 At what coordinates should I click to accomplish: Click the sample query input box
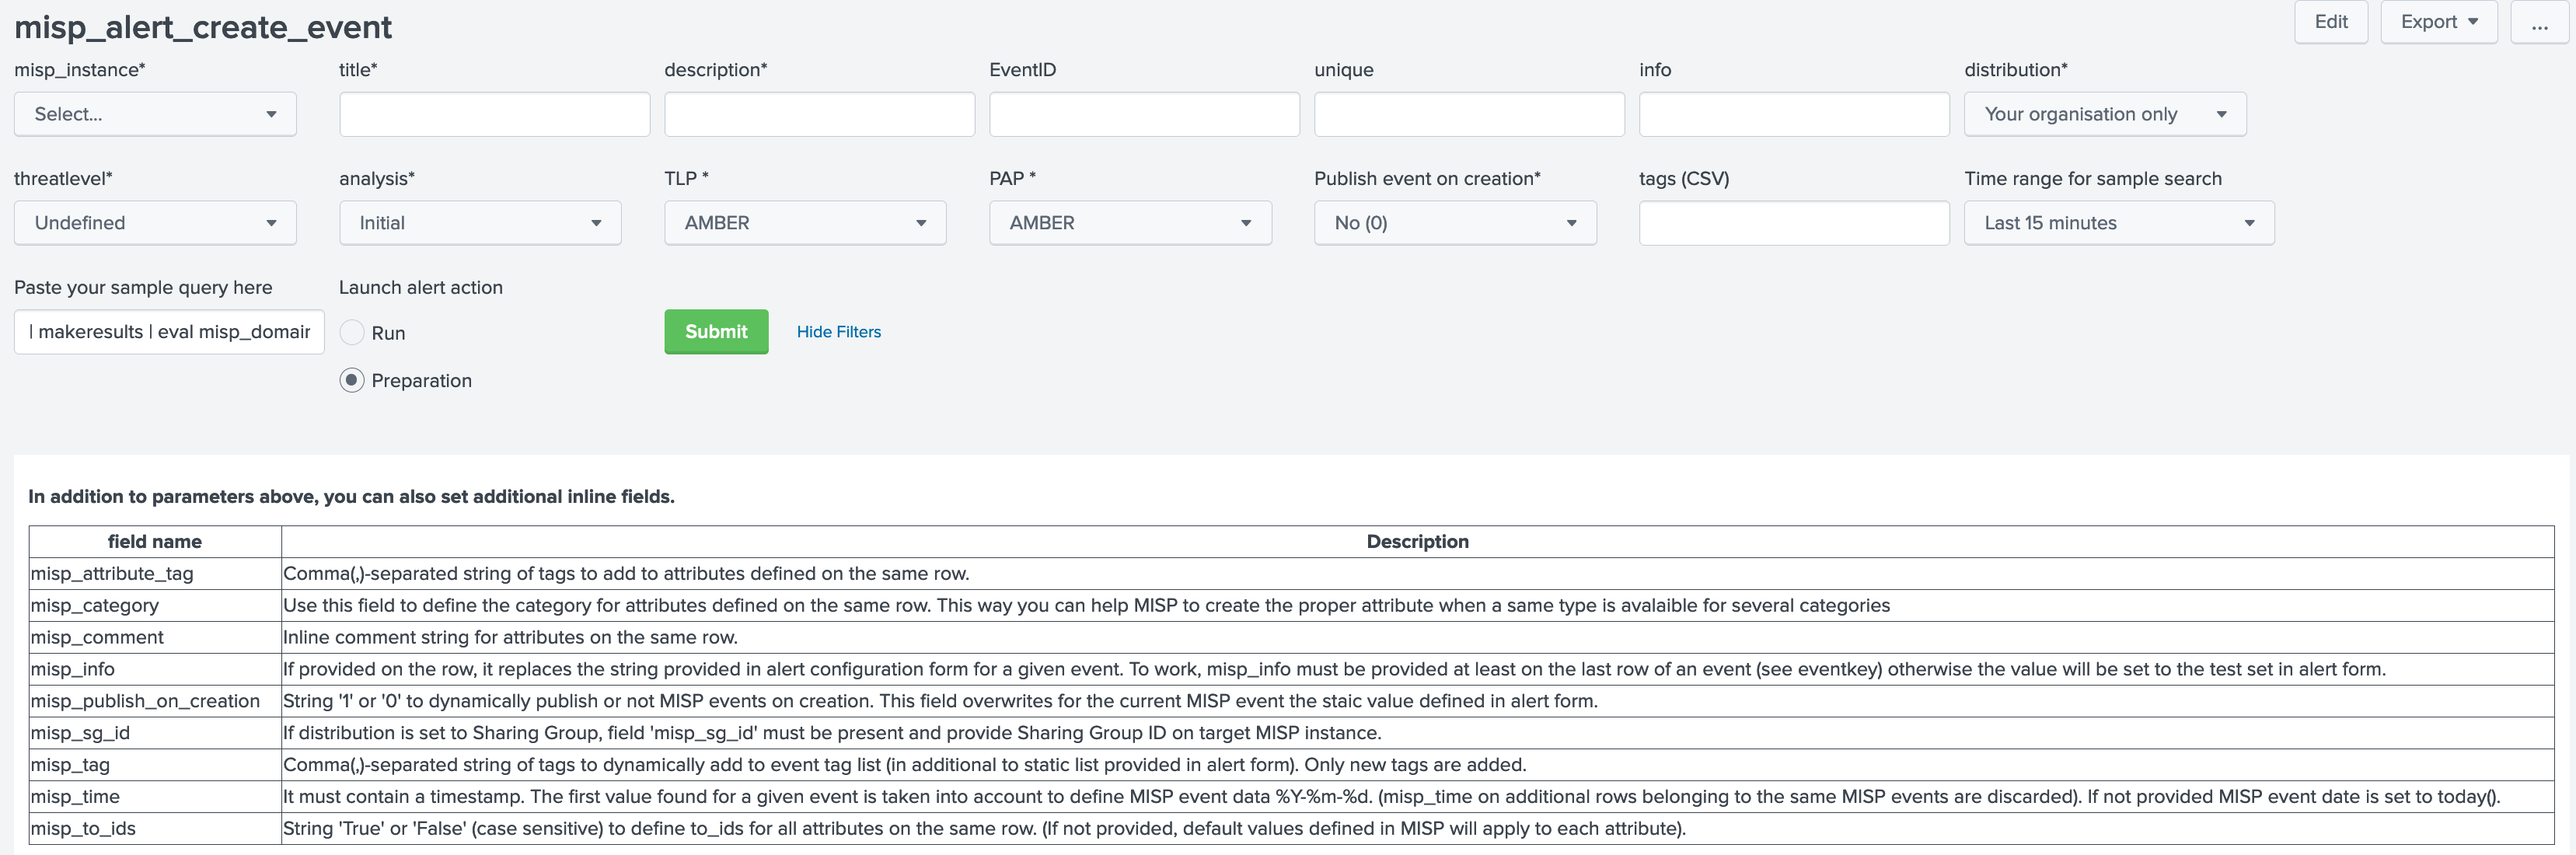click(x=169, y=332)
